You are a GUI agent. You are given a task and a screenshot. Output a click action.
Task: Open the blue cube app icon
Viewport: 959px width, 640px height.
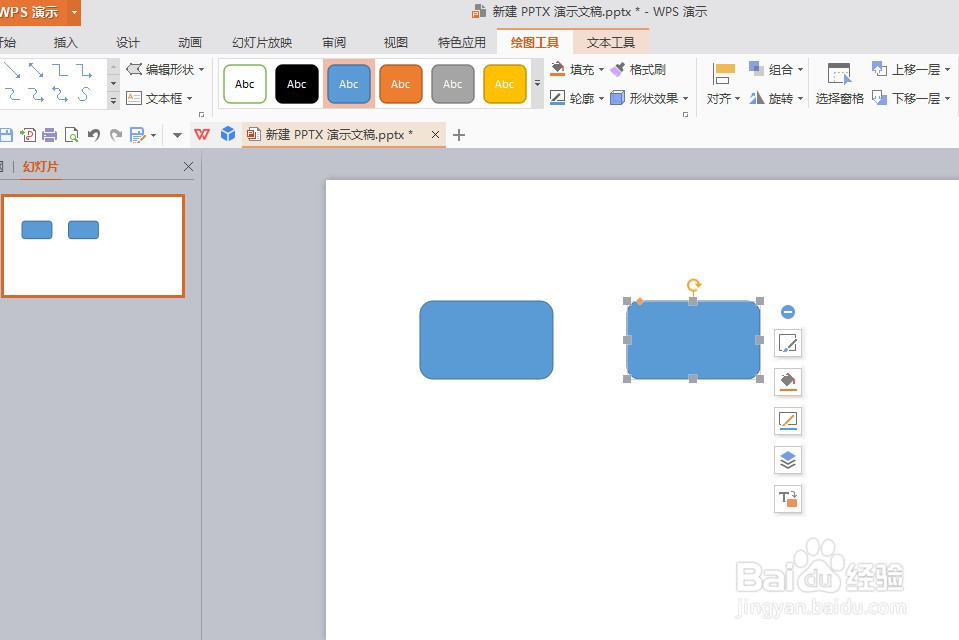tap(228, 134)
